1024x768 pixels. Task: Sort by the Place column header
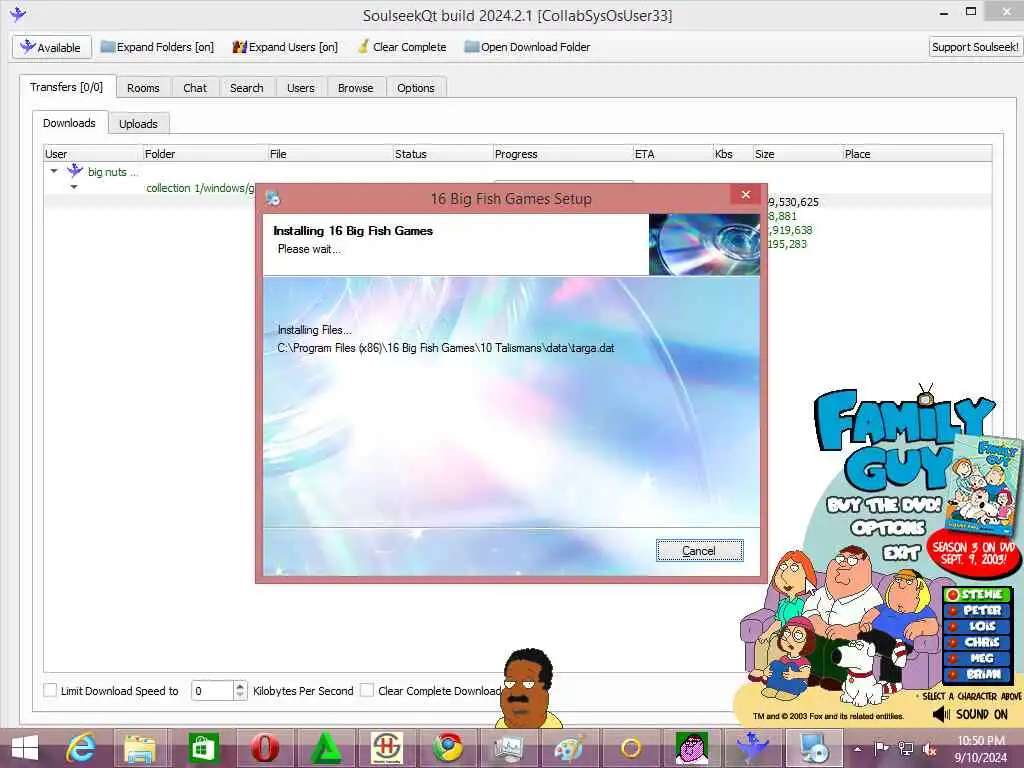tap(917, 154)
